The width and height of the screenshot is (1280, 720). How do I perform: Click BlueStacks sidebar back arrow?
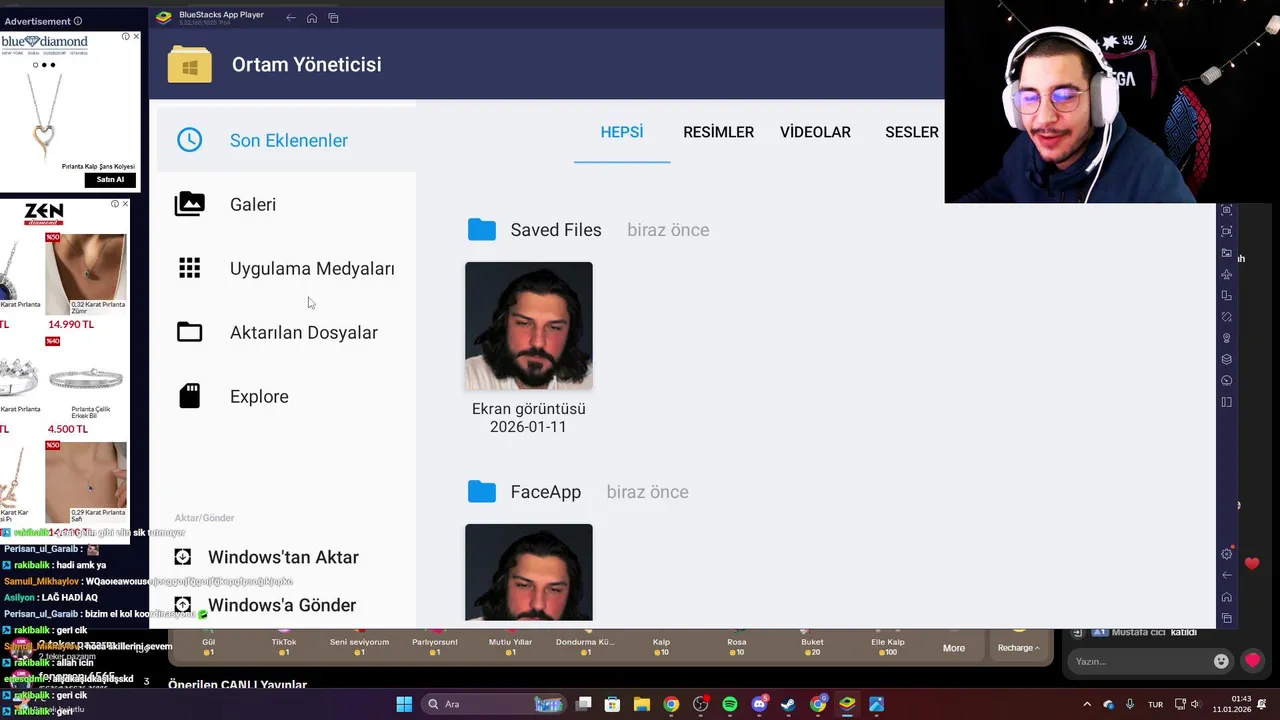(x=1227, y=575)
